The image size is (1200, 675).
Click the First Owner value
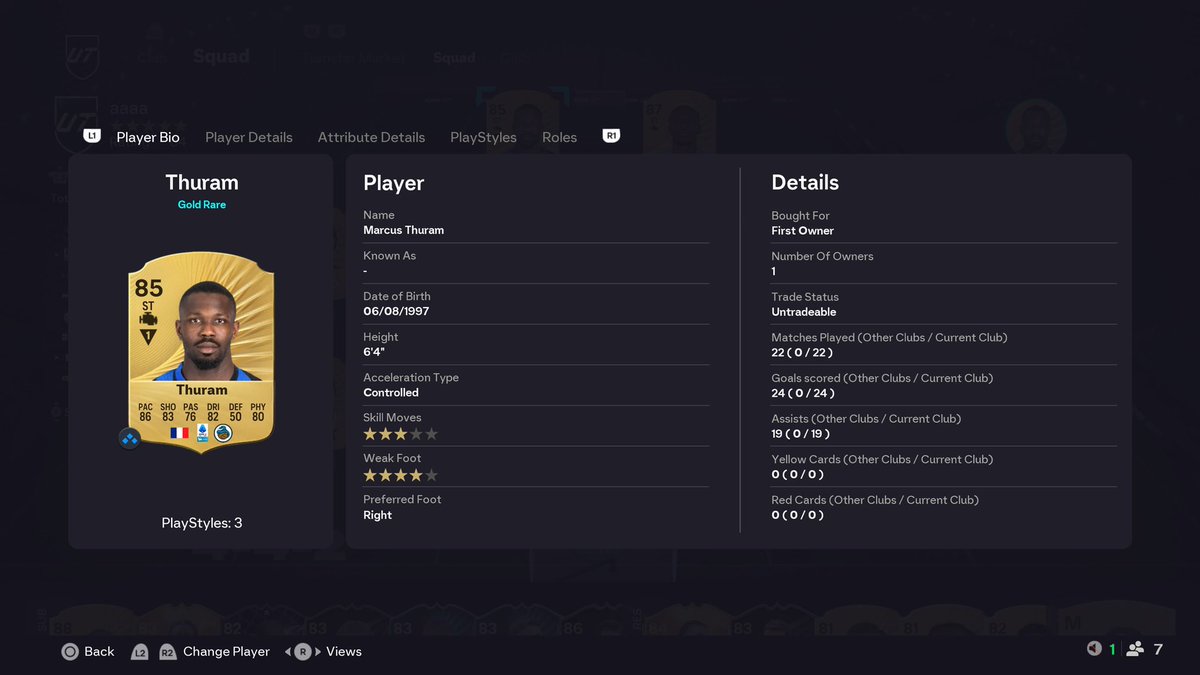(803, 231)
